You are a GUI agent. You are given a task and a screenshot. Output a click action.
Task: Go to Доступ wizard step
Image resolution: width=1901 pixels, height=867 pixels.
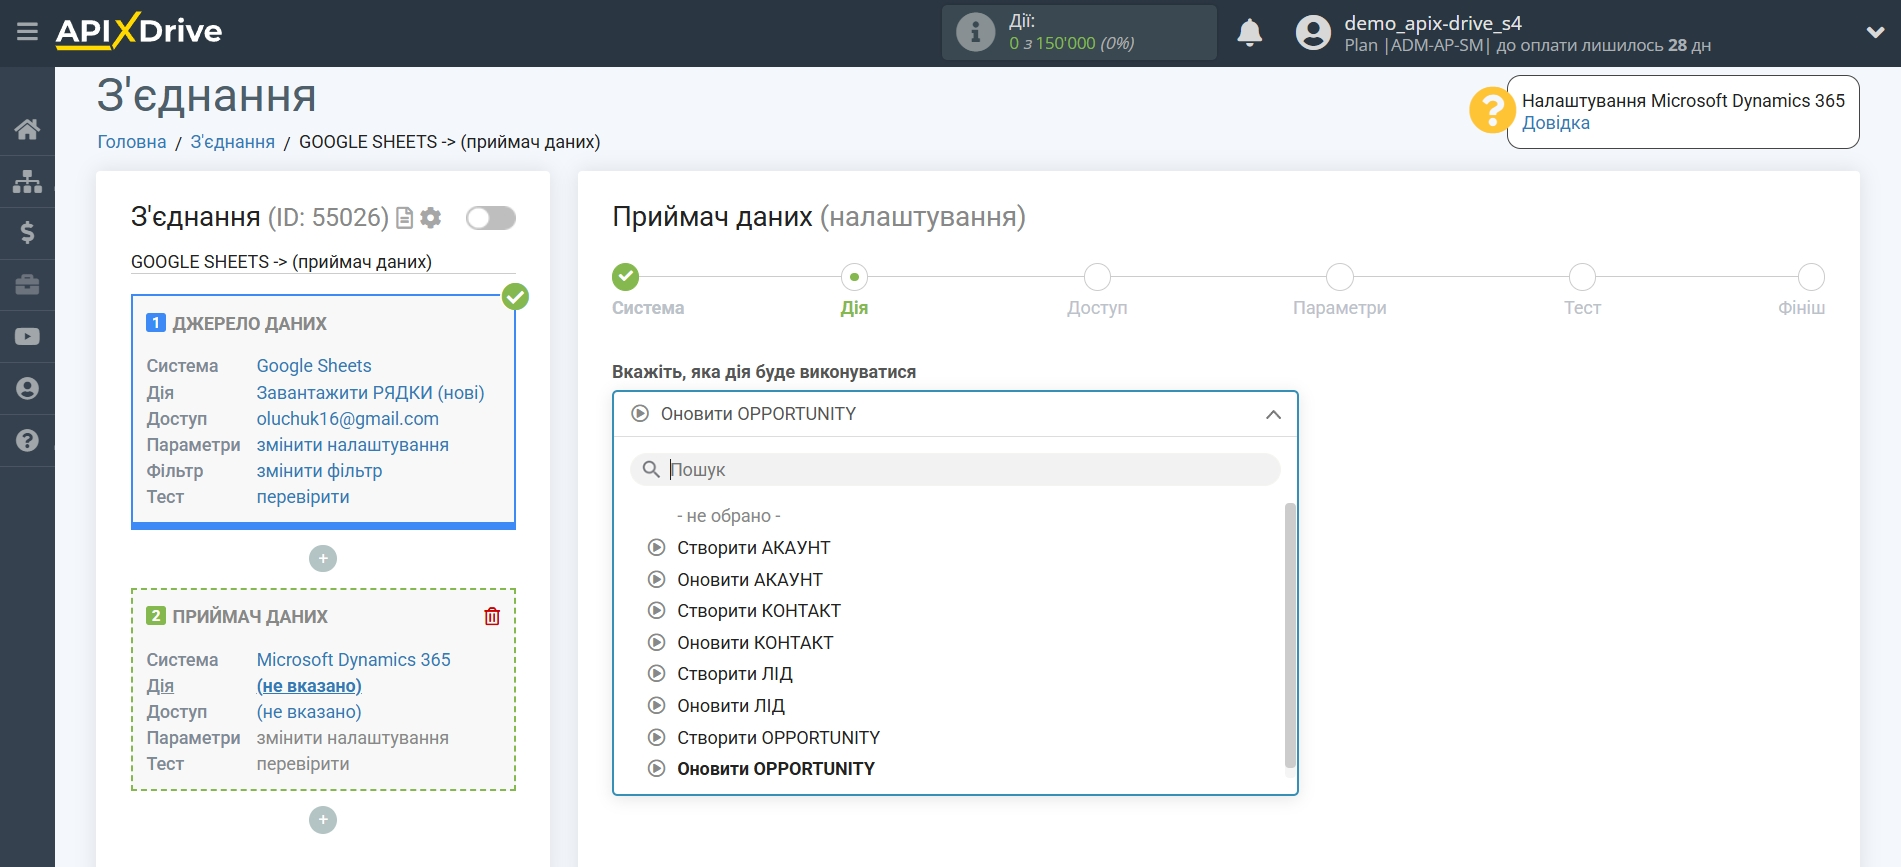click(1097, 277)
